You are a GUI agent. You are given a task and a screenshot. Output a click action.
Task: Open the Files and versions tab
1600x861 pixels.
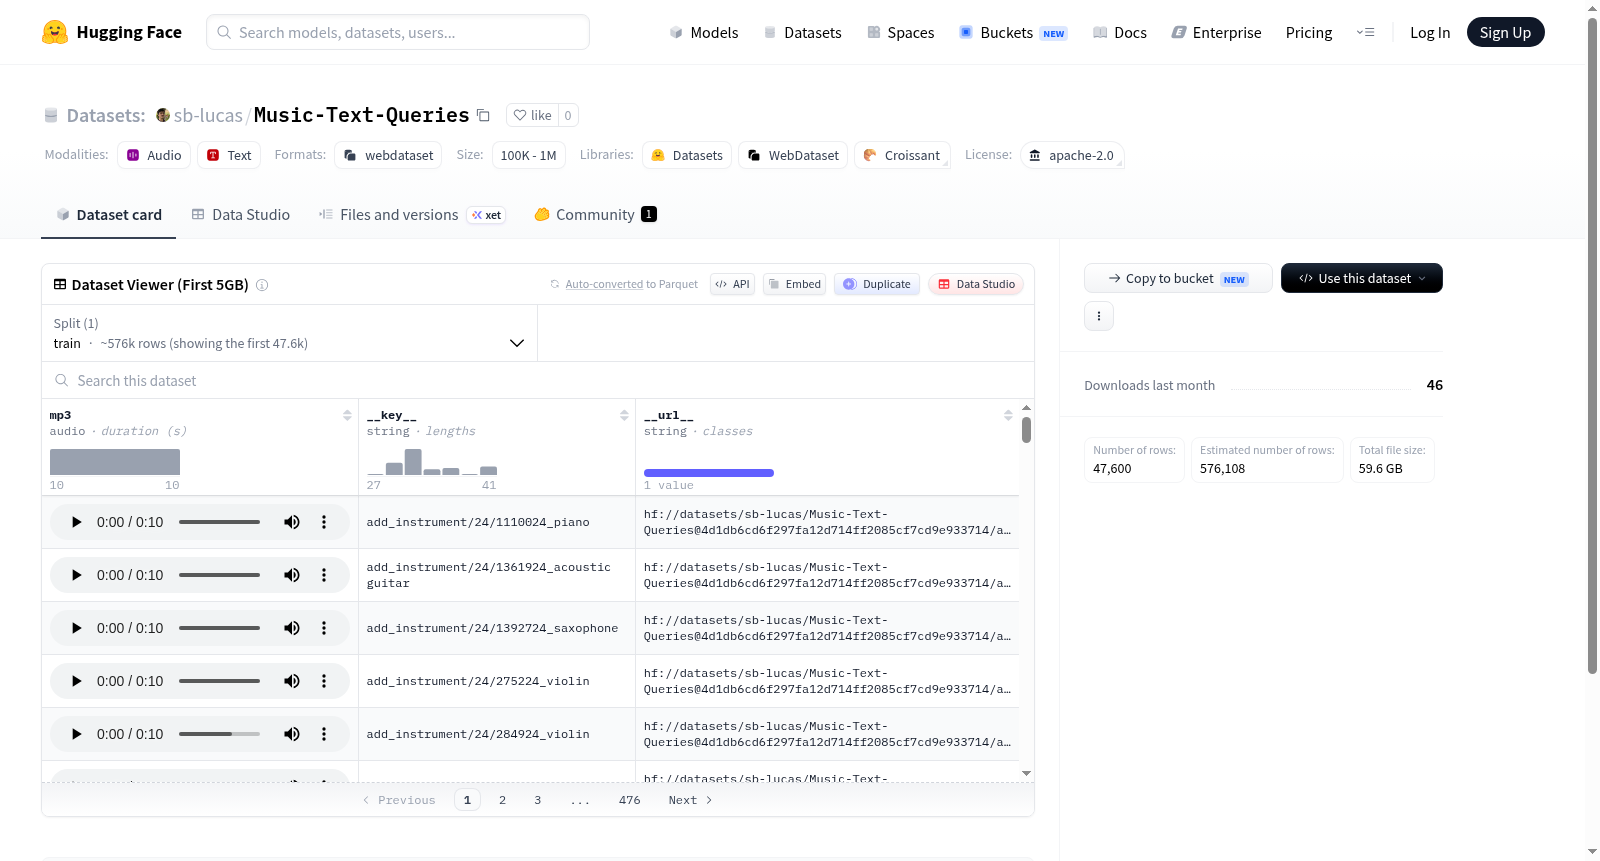coord(411,214)
